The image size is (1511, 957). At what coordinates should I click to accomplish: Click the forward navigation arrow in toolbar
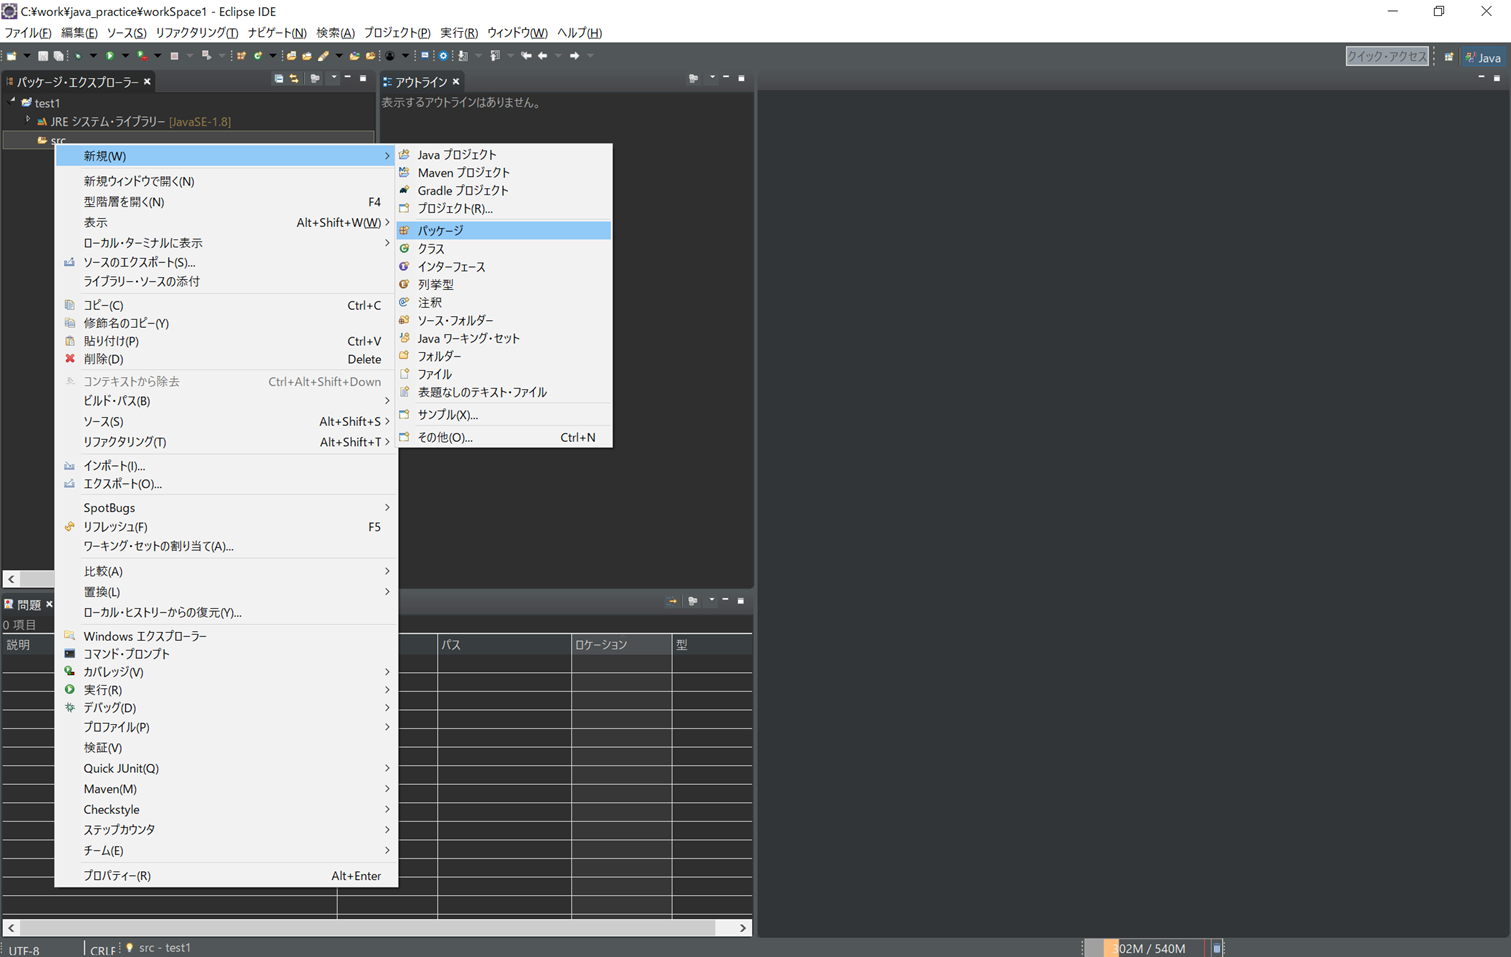(574, 56)
